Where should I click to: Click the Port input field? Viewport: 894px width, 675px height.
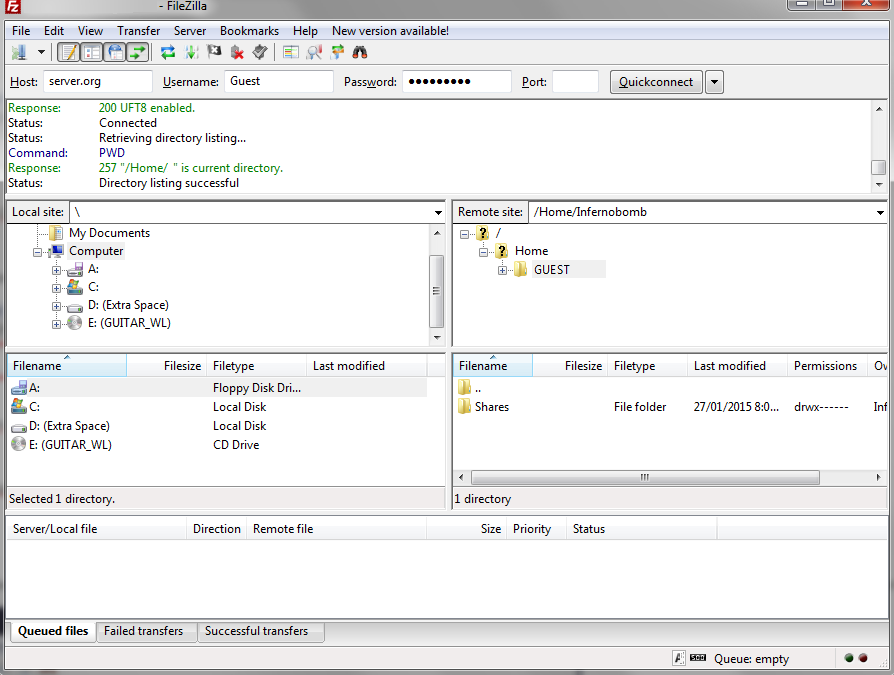click(575, 82)
